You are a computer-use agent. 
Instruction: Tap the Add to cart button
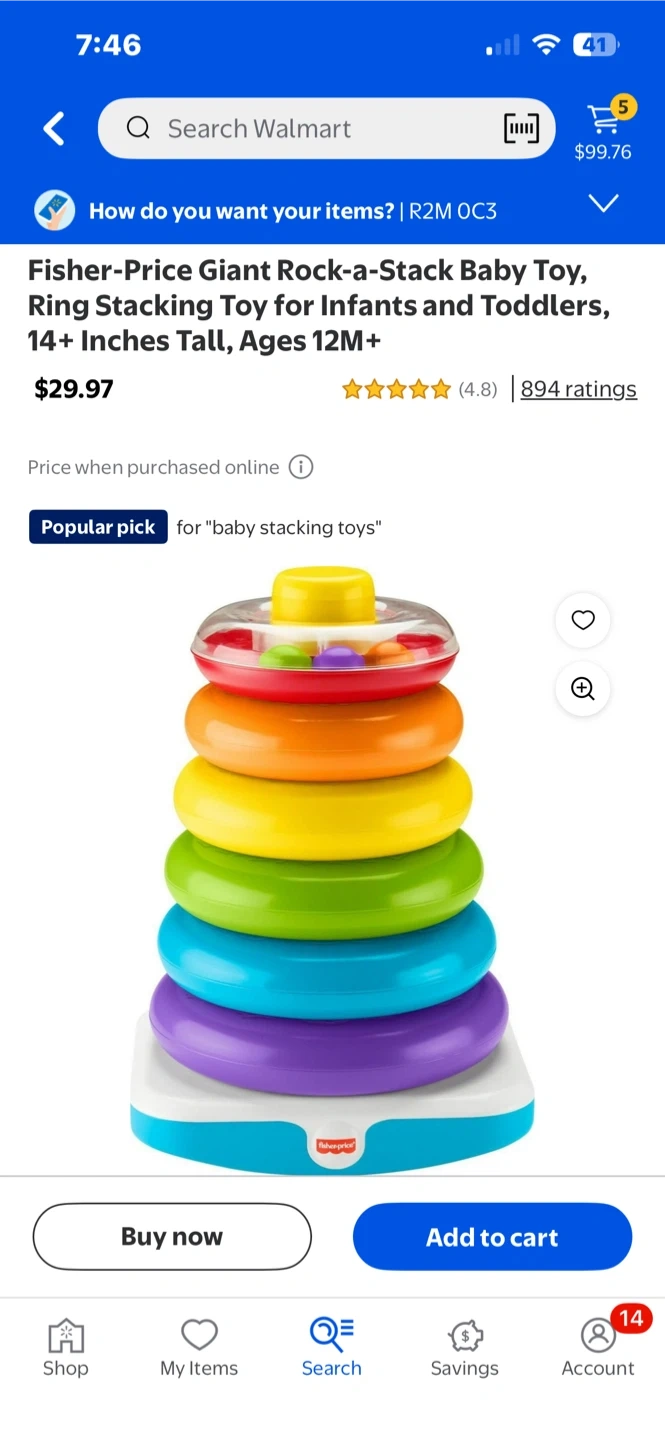492,1237
